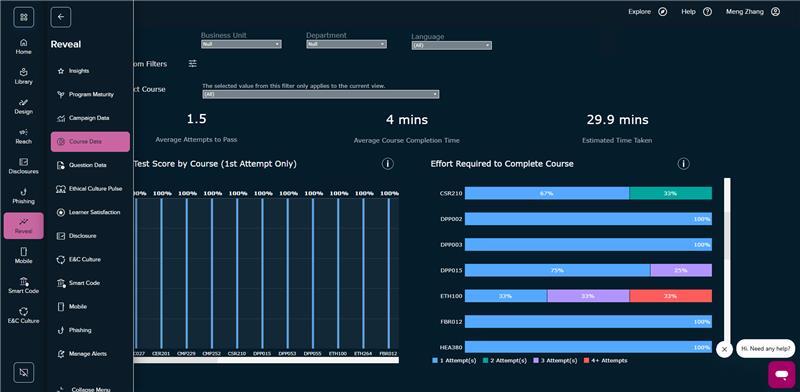Open Campaign Data menu item

point(90,118)
